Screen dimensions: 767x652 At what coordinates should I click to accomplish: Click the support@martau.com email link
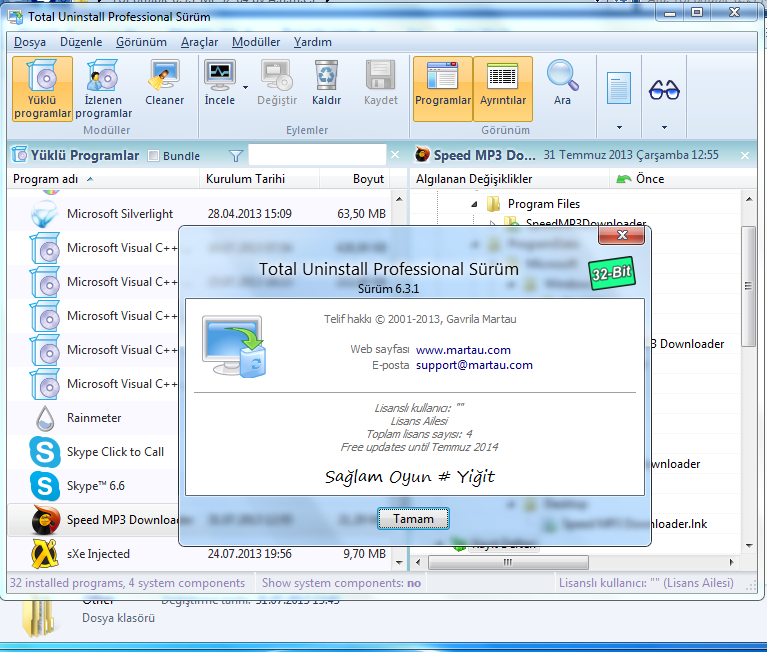point(474,365)
